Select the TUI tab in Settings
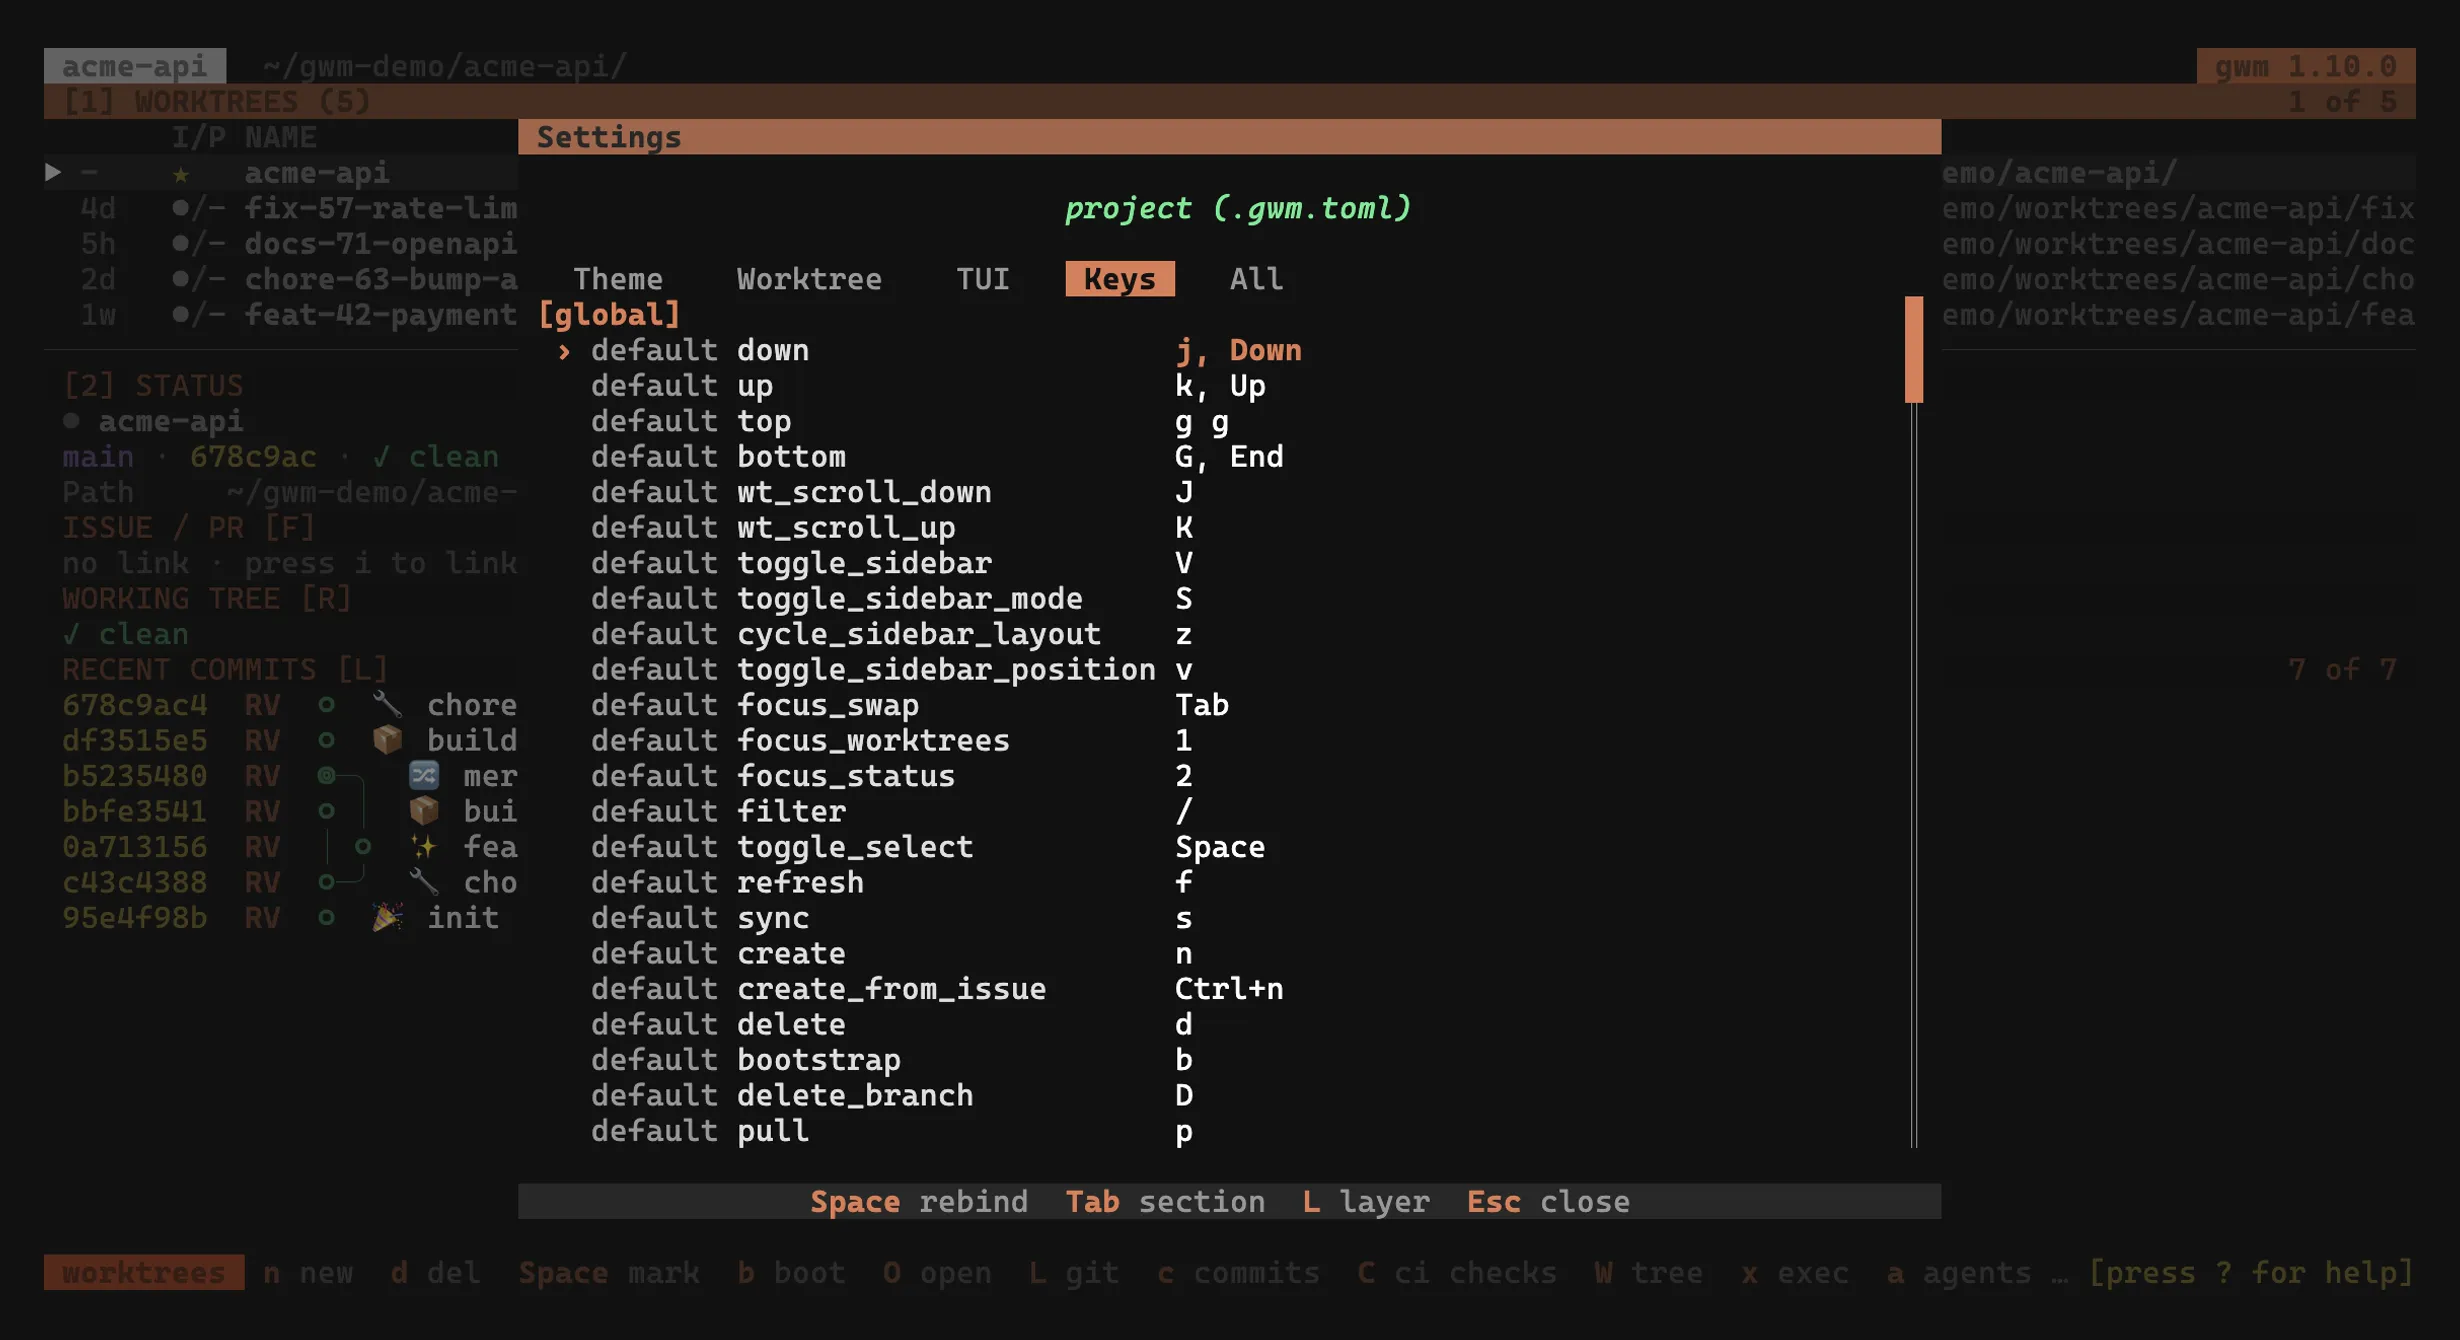 pyautogui.click(x=982, y=279)
